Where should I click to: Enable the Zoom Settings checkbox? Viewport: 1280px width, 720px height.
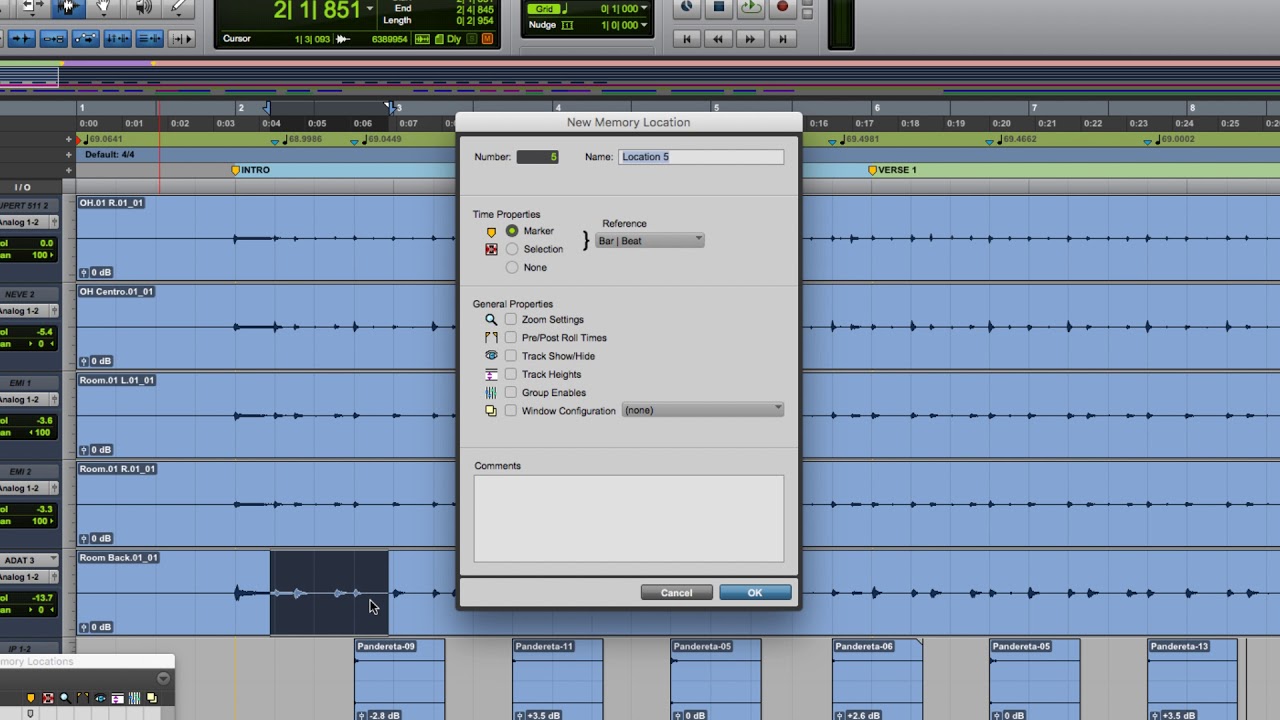[x=511, y=320]
